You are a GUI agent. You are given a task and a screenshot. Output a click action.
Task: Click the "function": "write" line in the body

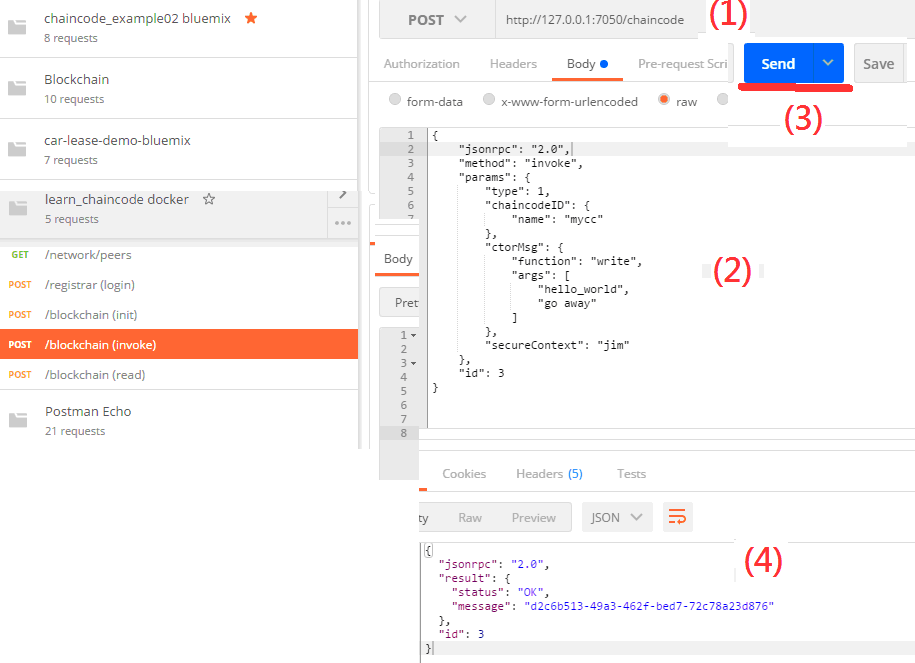point(577,261)
